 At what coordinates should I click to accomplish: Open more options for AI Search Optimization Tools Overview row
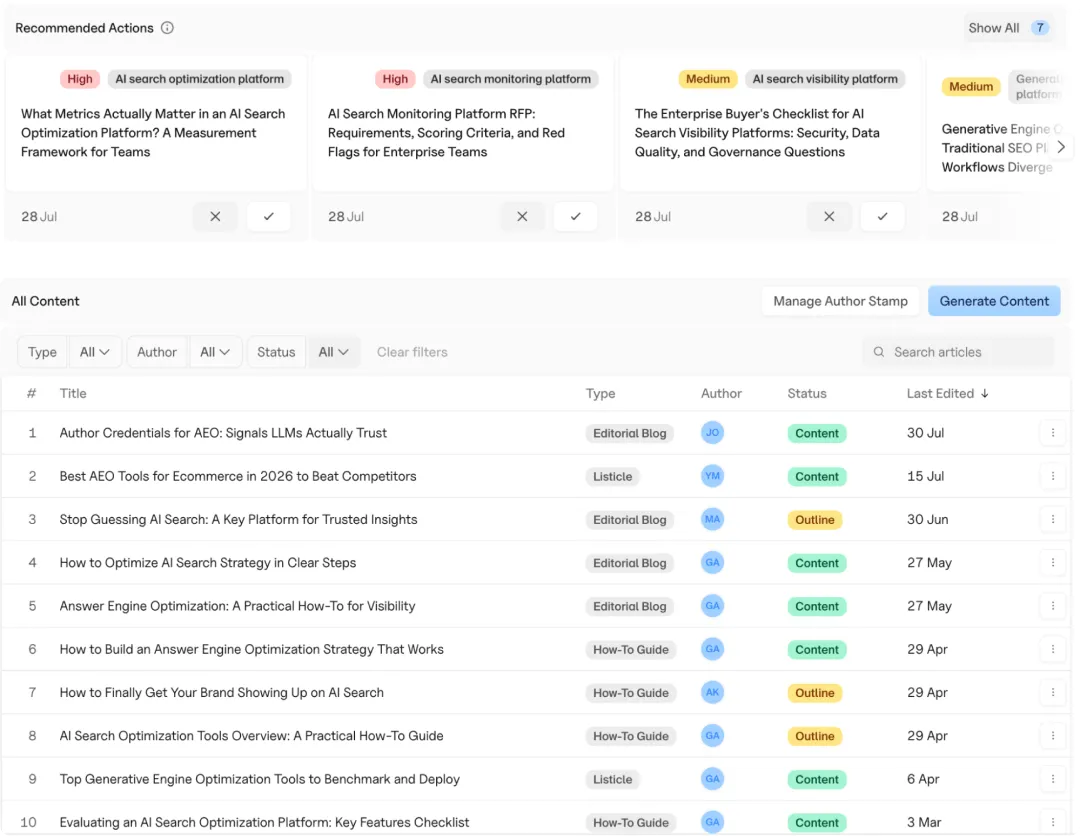(x=1053, y=735)
